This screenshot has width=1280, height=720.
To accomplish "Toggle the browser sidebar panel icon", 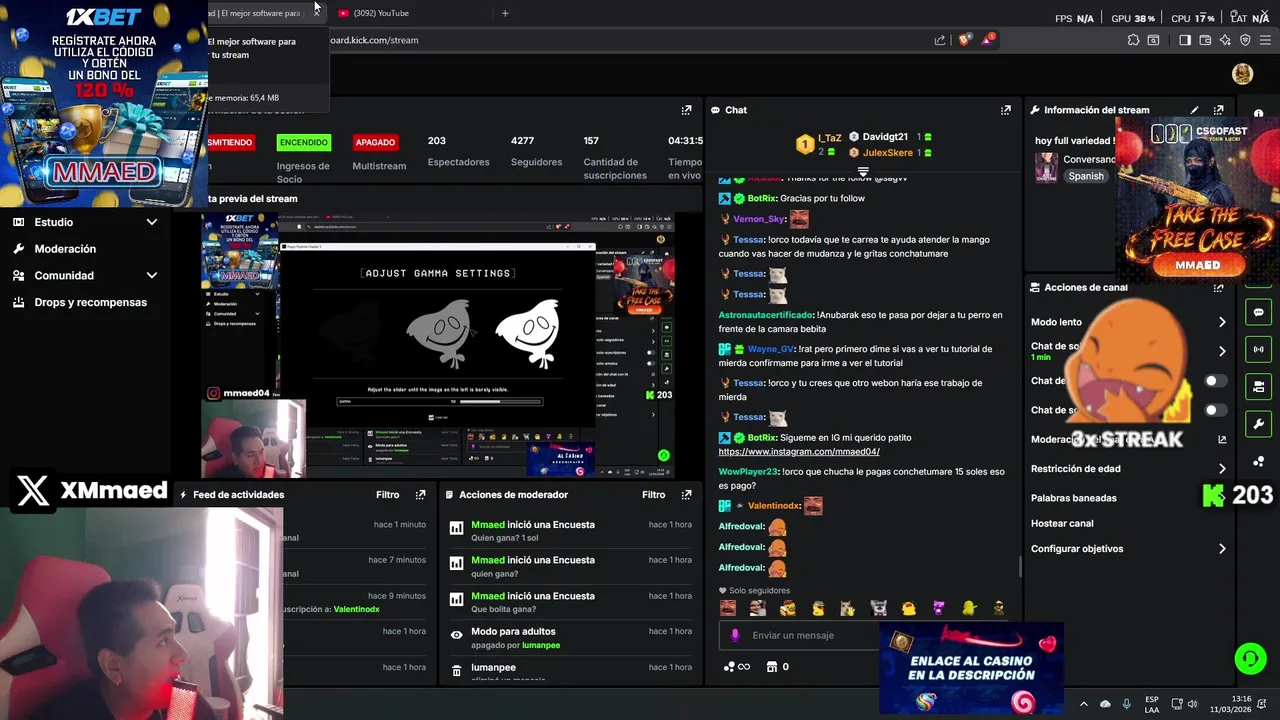I will click(x=1185, y=40).
